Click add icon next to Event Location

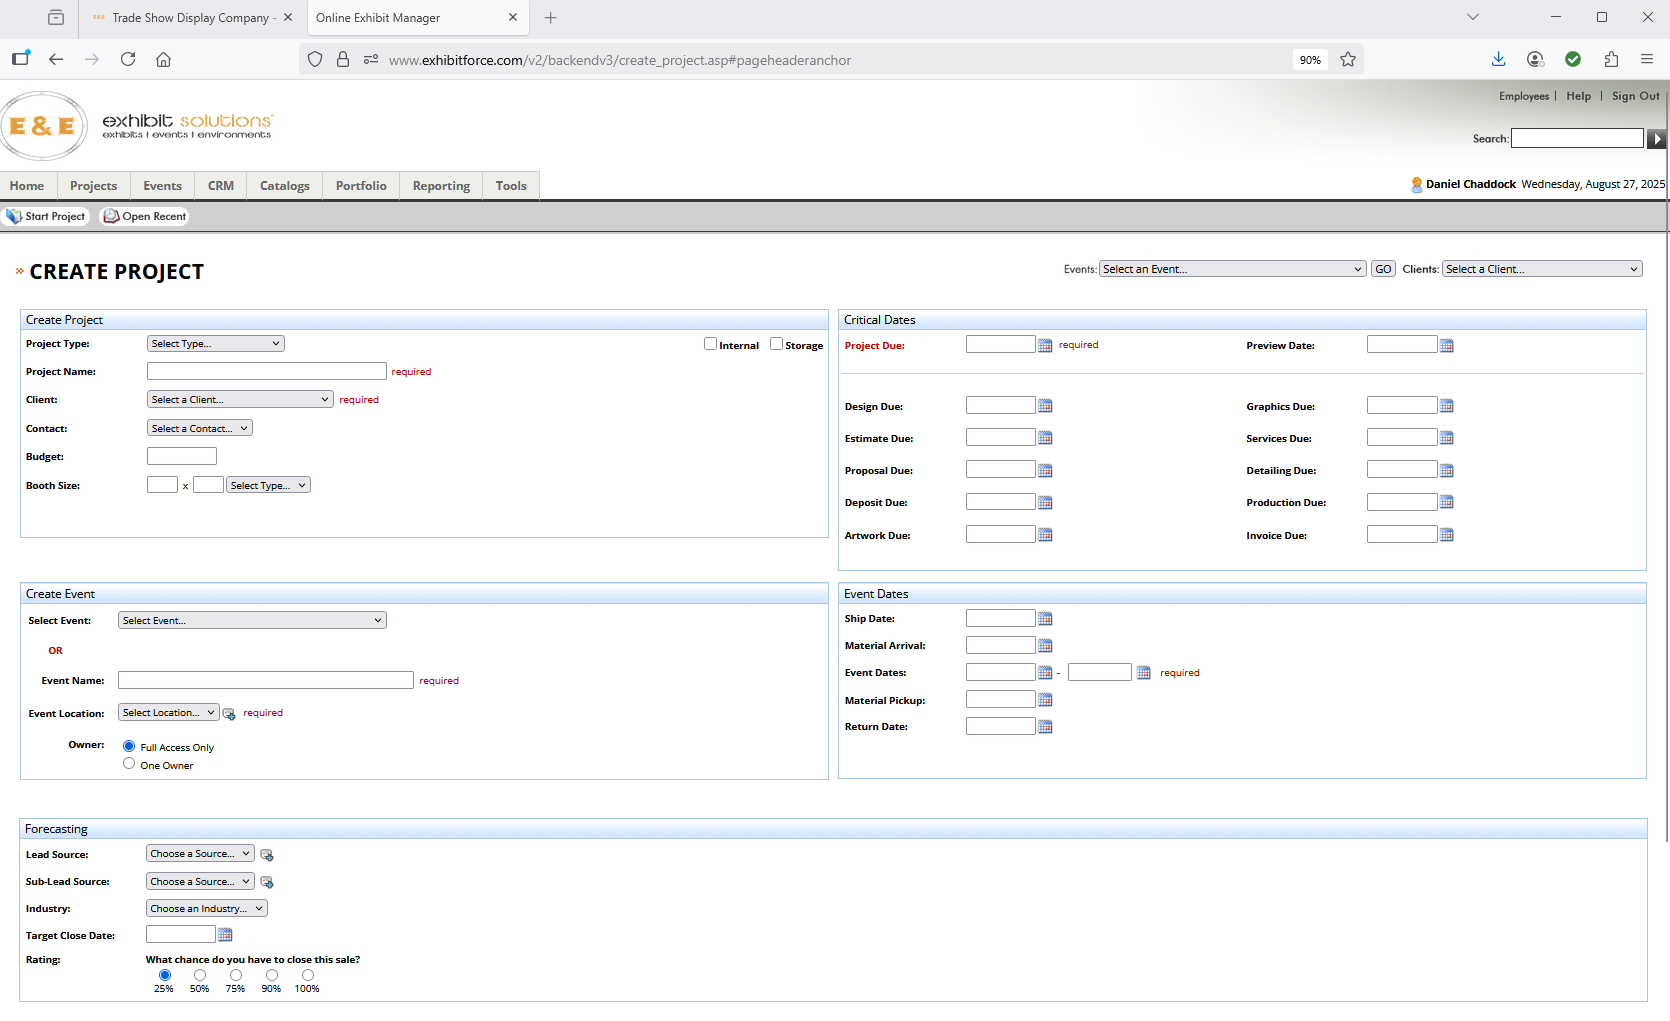pos(229,714)
